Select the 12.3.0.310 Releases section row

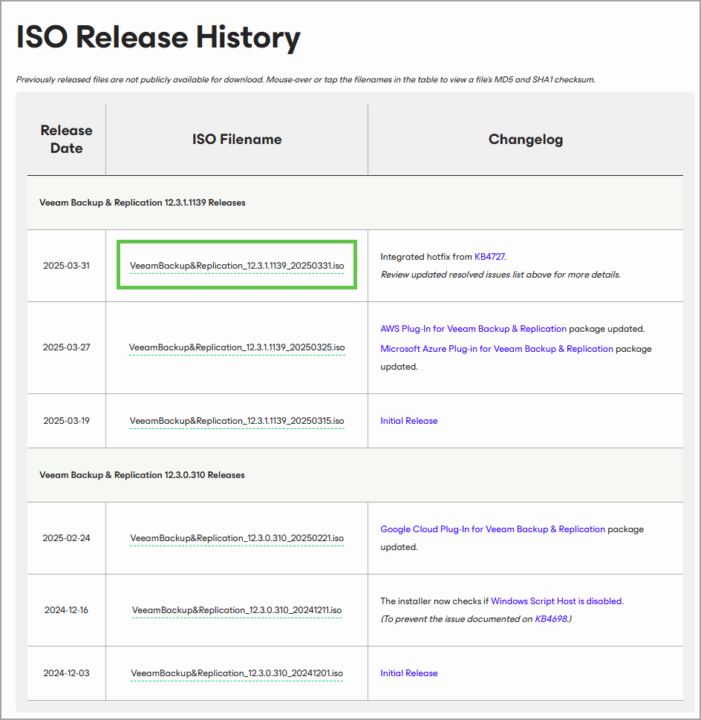coord(355,475)
